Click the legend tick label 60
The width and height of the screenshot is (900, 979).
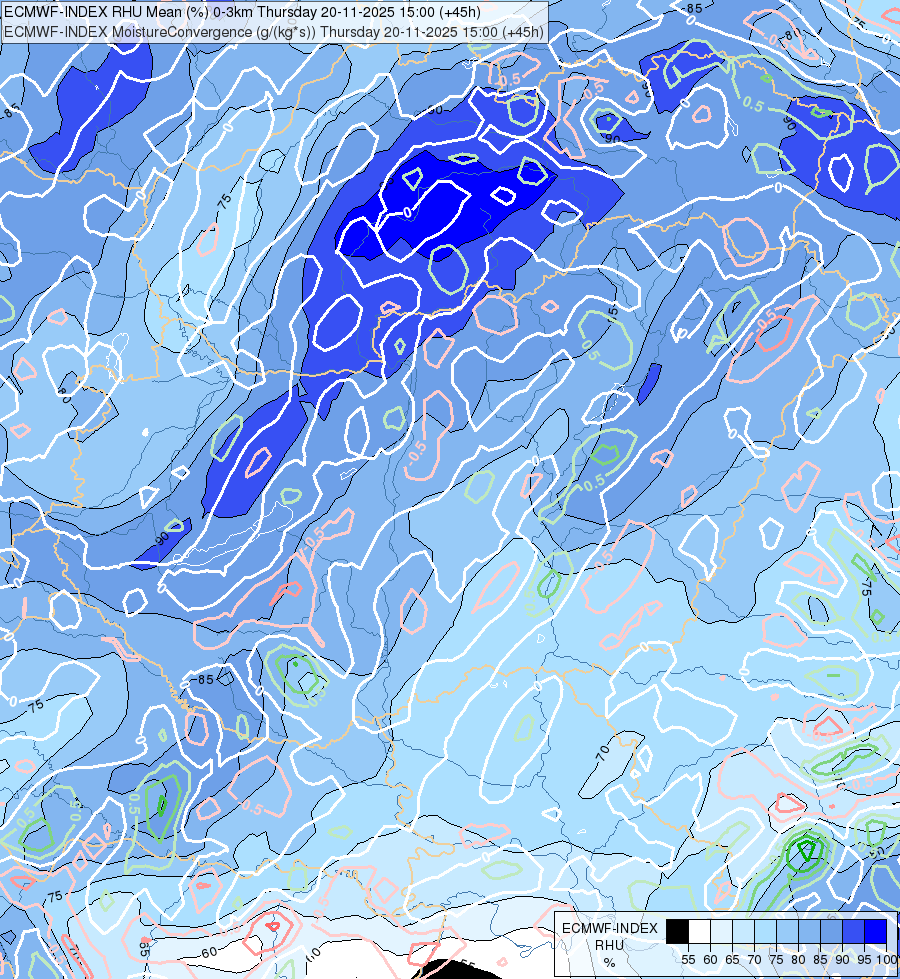coord(710,960)
